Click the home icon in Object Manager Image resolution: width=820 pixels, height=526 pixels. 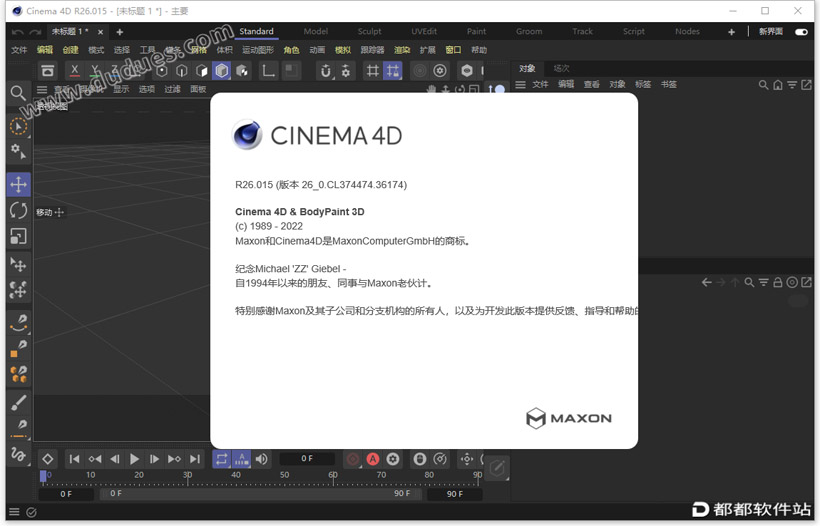(x=778, y=84)
